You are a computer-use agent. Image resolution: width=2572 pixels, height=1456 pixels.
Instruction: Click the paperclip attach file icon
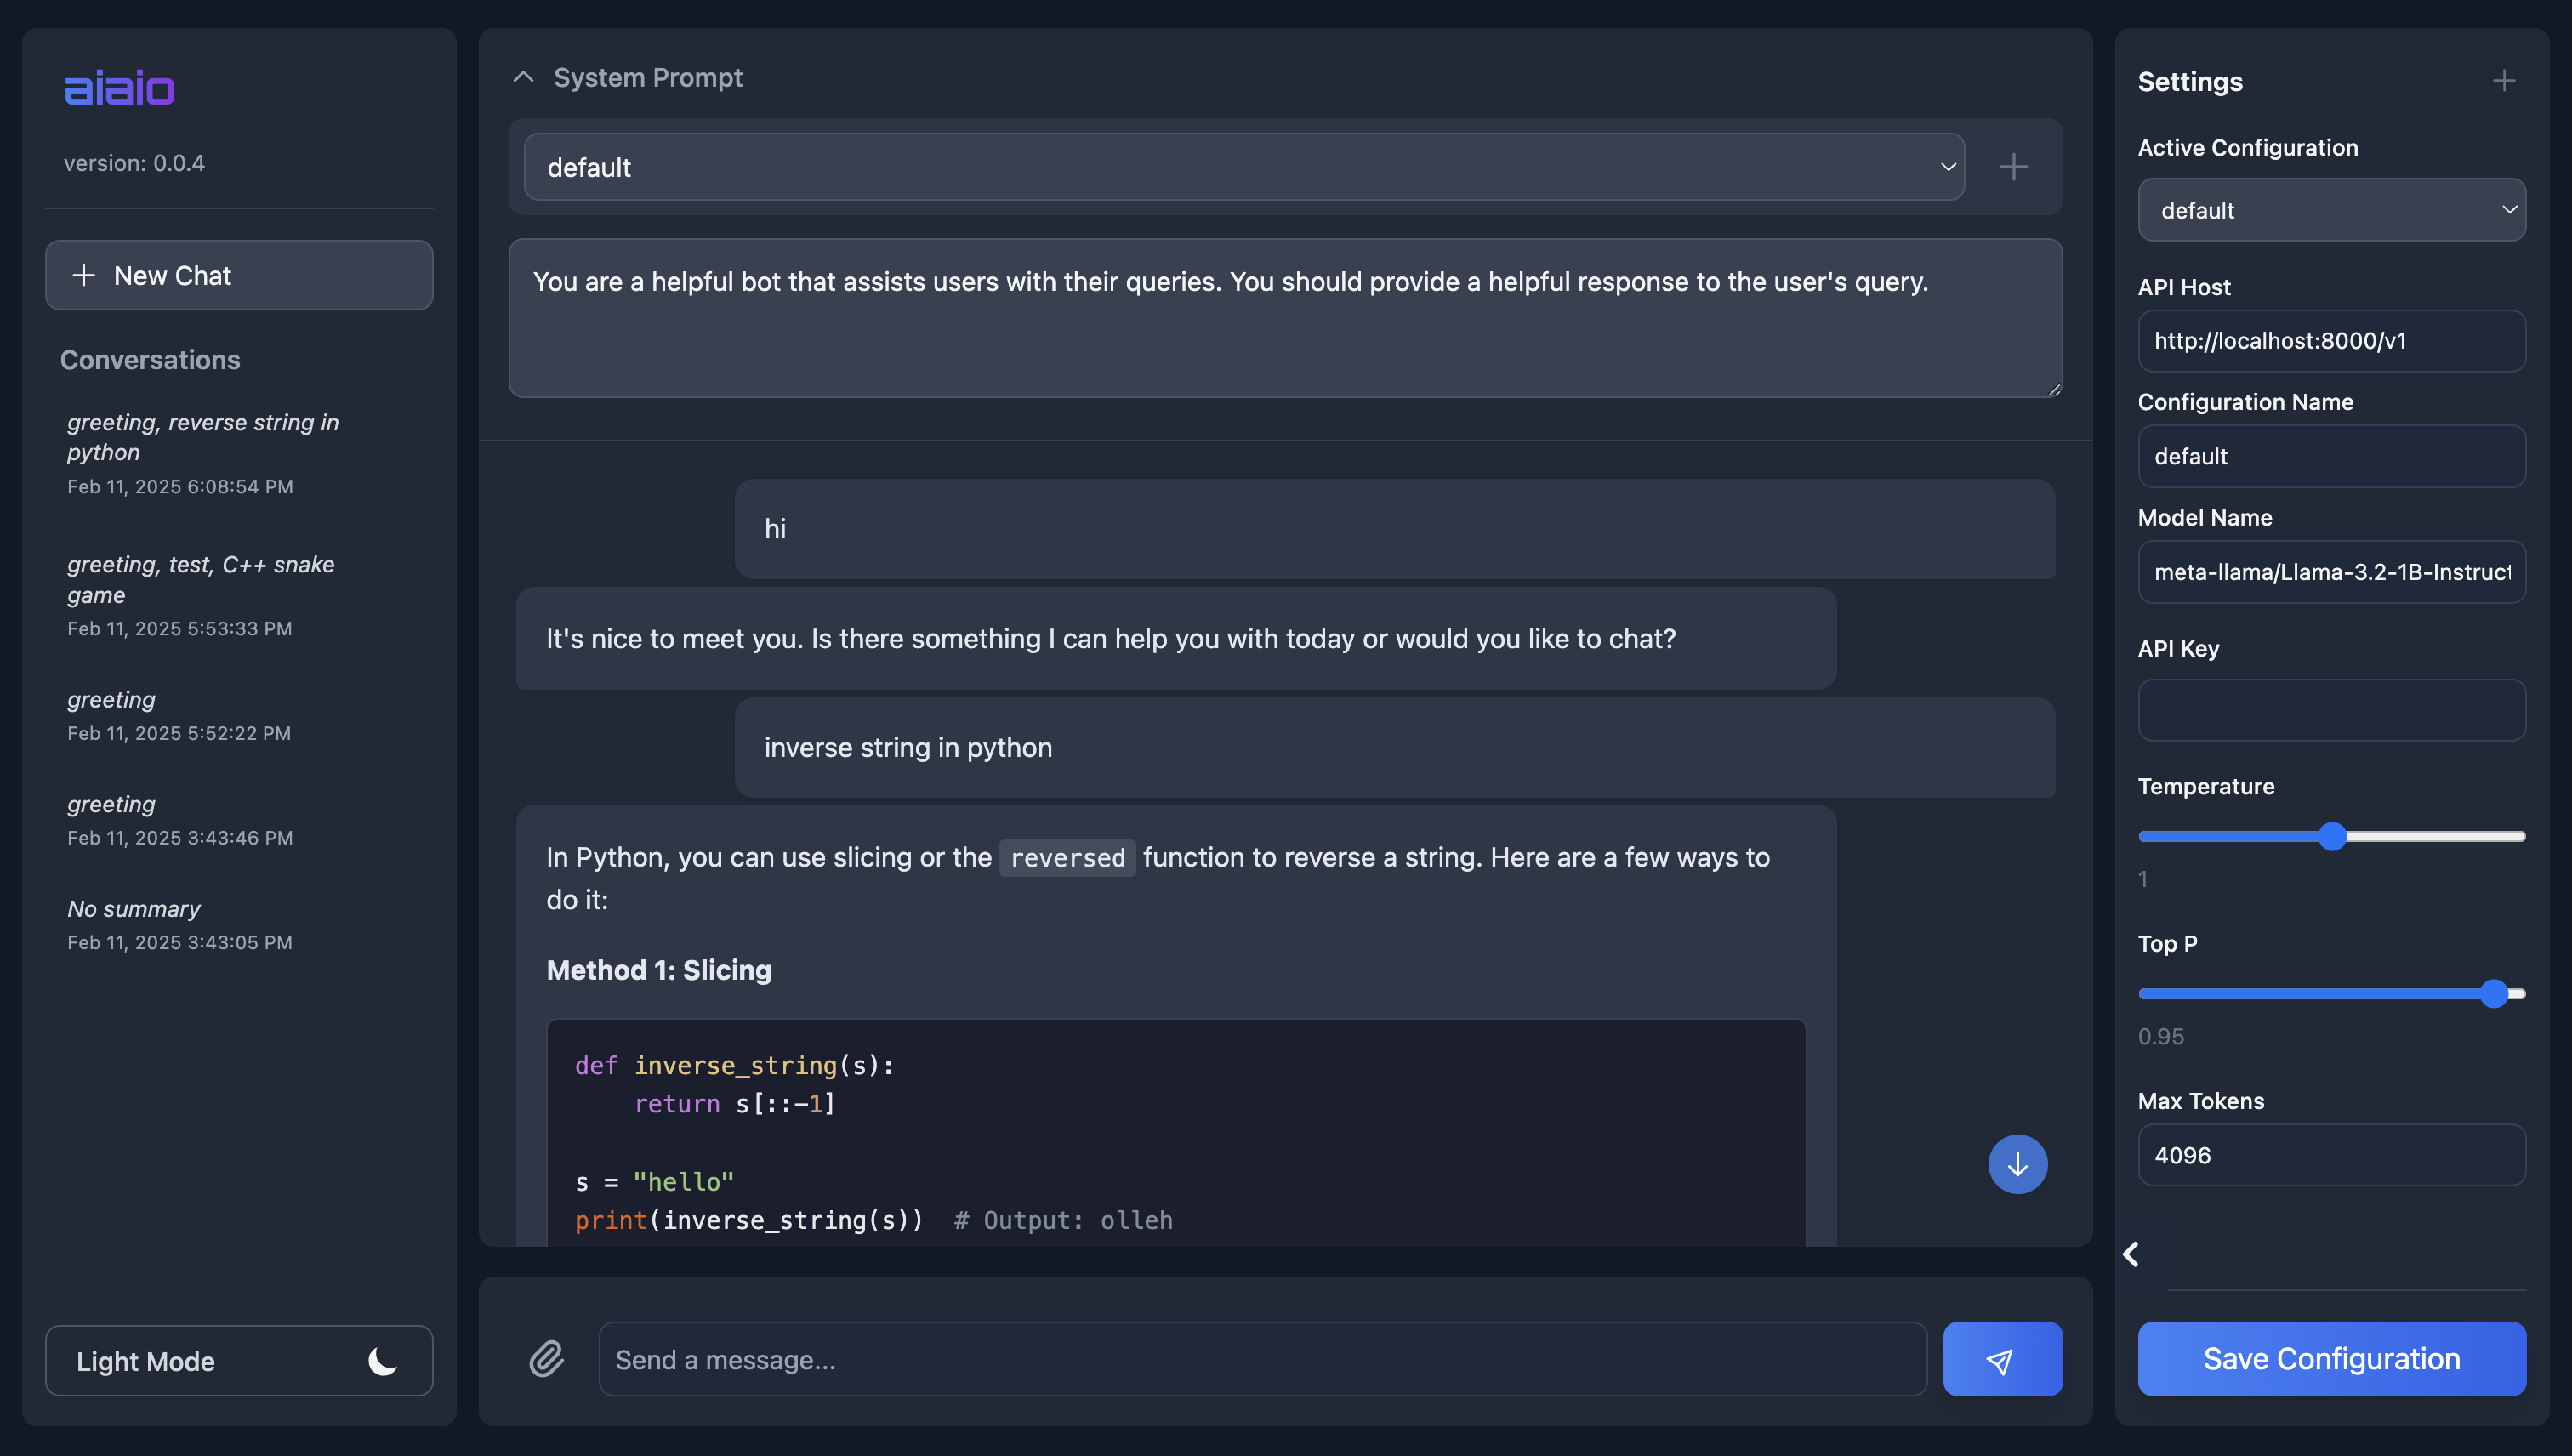coord(546,1359)
